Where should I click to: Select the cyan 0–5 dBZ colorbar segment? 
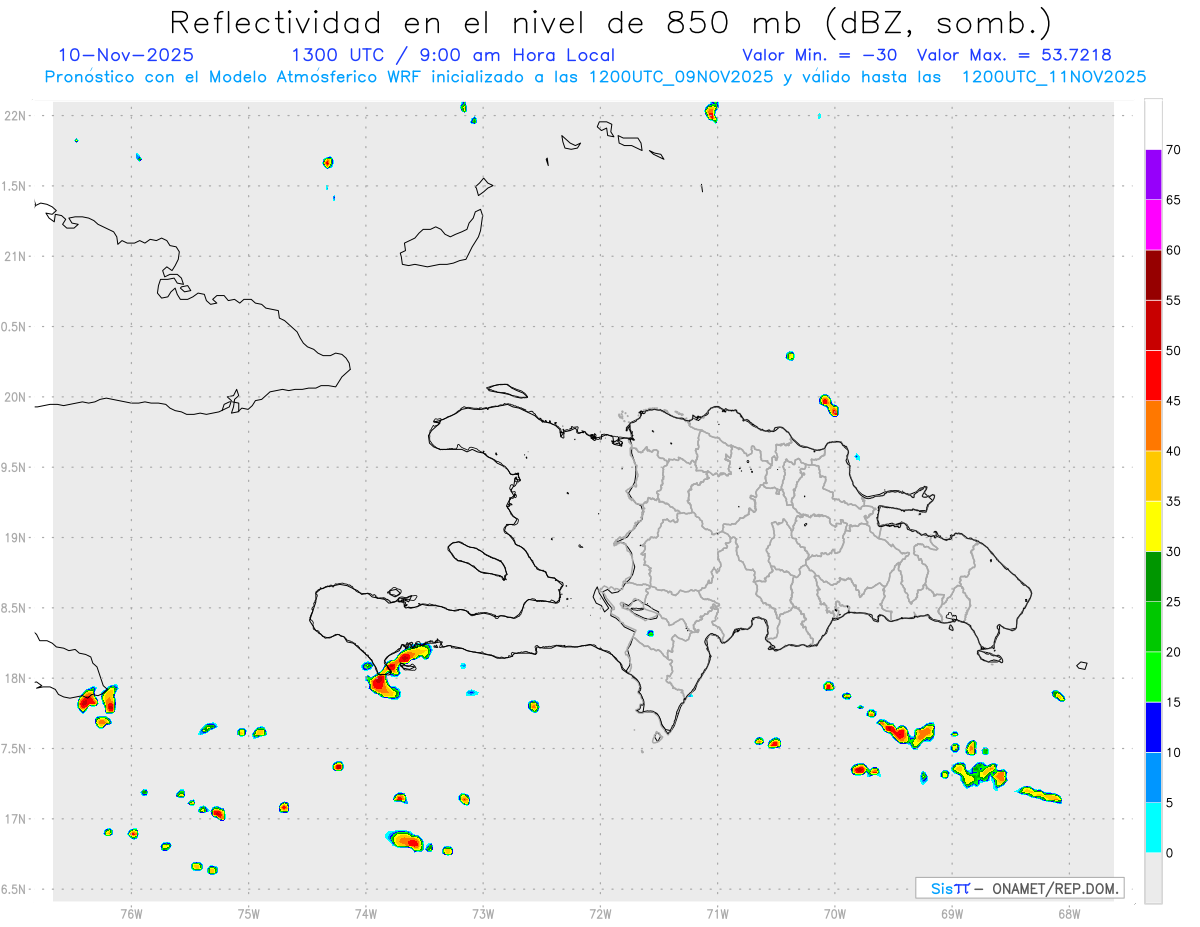coord(1153,828)
